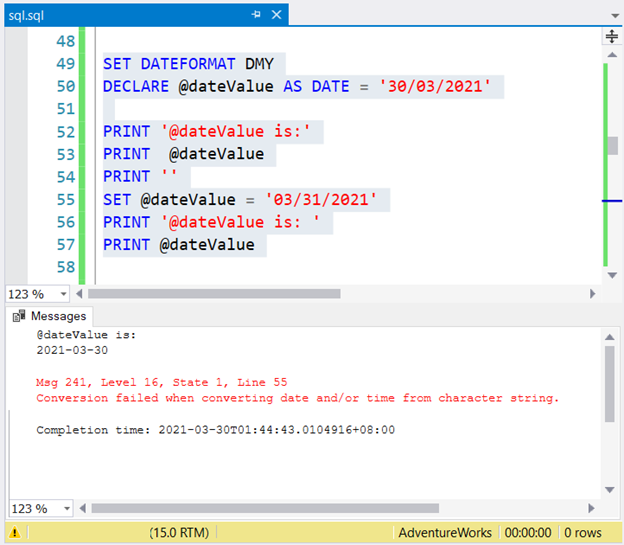Switch to the Messages tab
Screen dimensions: 624x545
[x=49, y=316]
